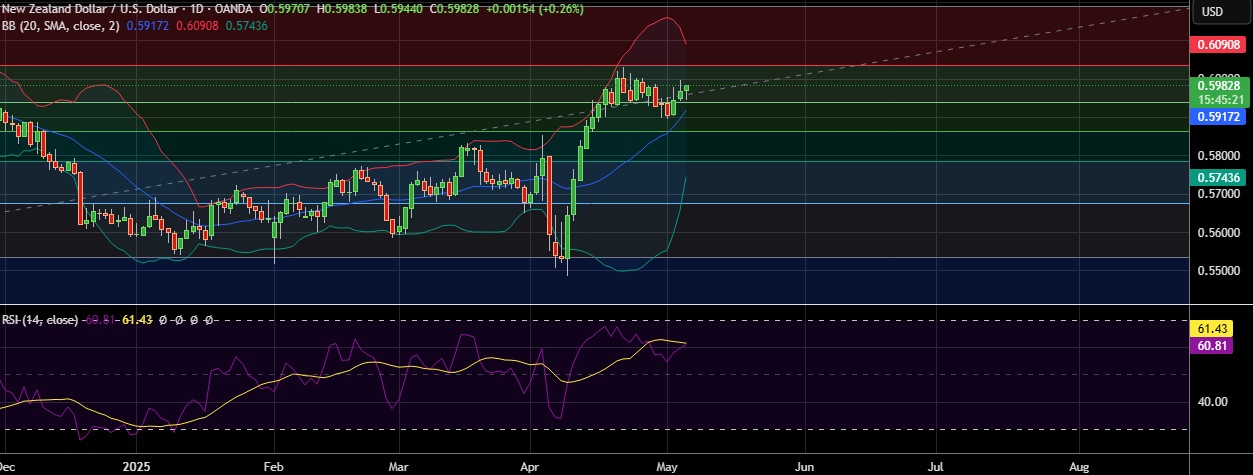
Task: Click the Aug label on time axis
Action: tap(1078, 466)
